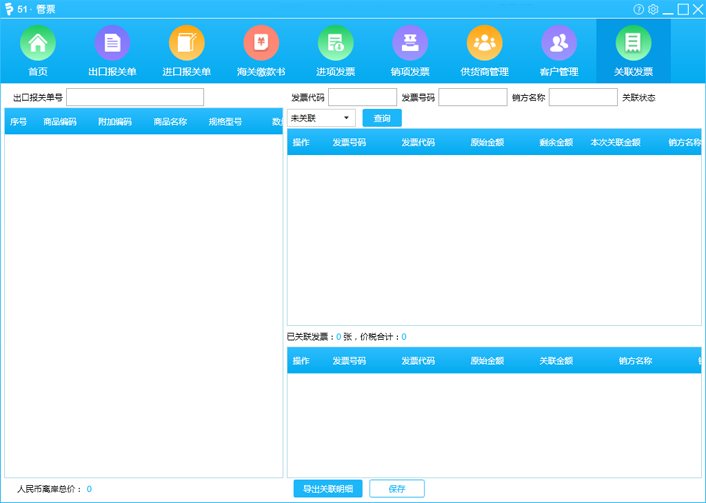The height and width of the screenshot is (503, 706).
Task: Focus the 销方名称 input field
Action: (x=583, y=97)
